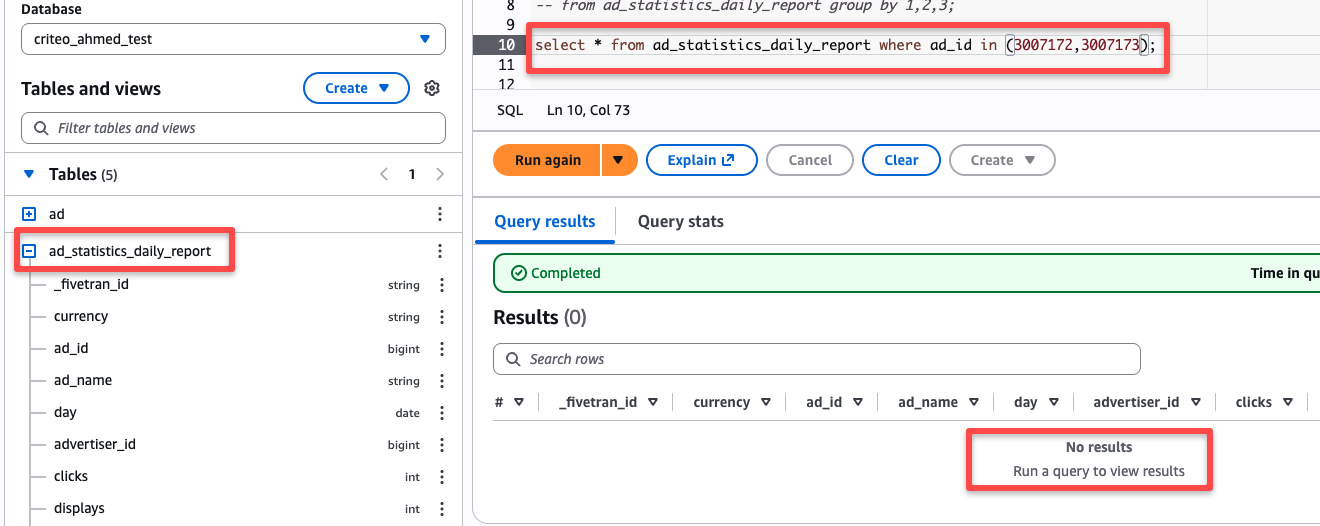Click the Ln 10, Col 73 status text
The image size is (1320, 526).
pos(589,110)
